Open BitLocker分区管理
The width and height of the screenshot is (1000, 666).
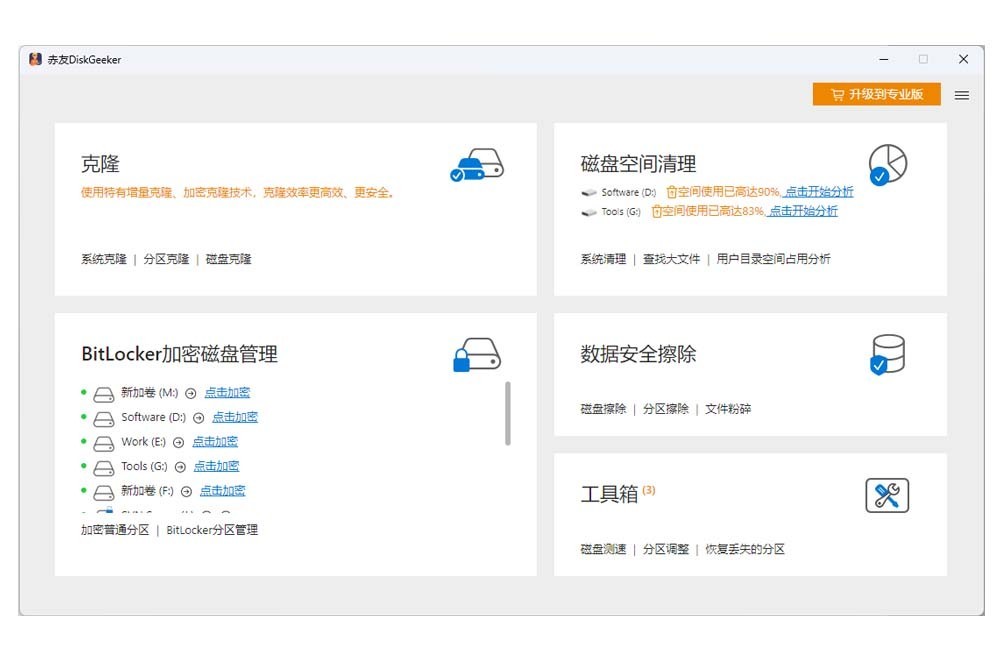pyautogui.click(x=212, y=530)
